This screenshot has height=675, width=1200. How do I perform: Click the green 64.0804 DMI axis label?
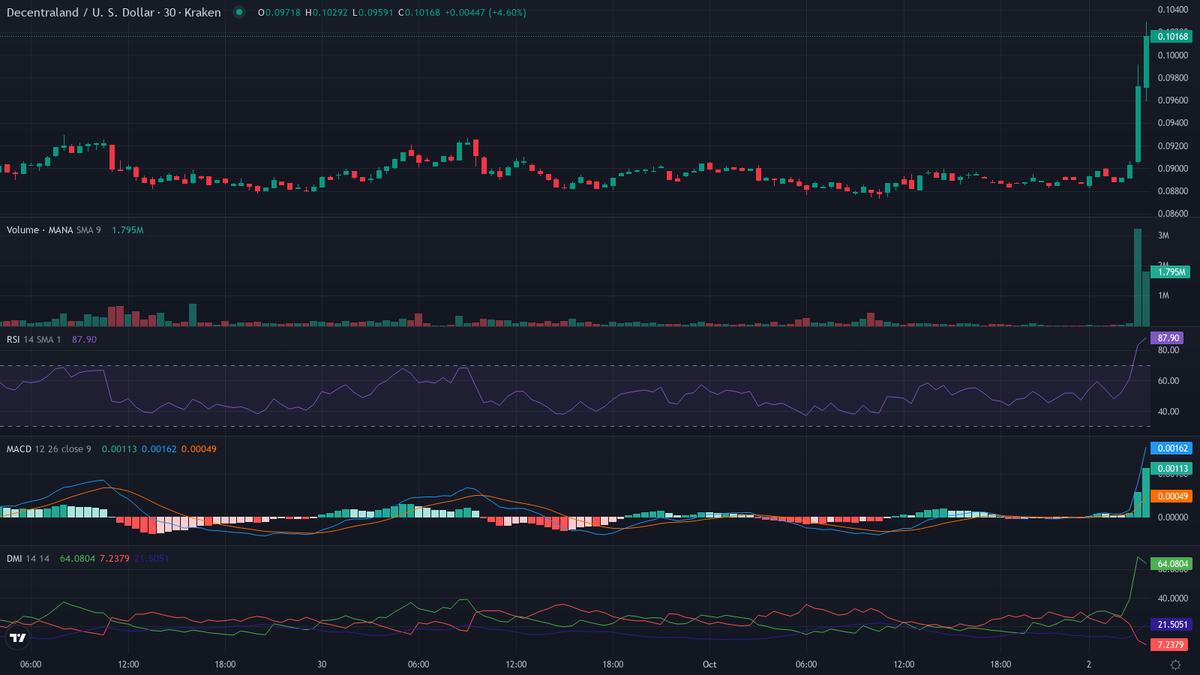pyautogui.click(x=1172, y=564)
